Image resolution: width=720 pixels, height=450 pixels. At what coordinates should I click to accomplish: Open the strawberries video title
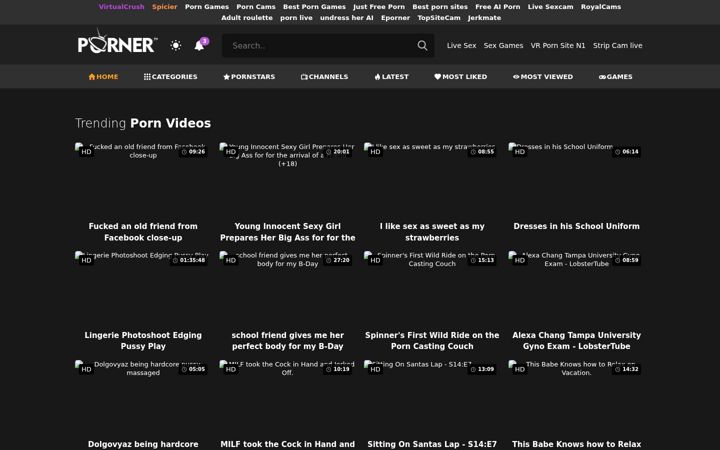[432, 232]
